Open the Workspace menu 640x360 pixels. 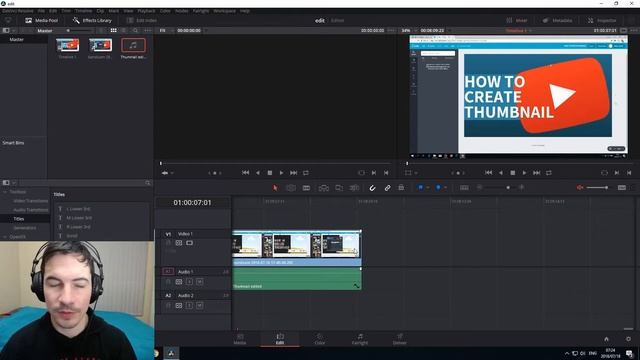224,11
